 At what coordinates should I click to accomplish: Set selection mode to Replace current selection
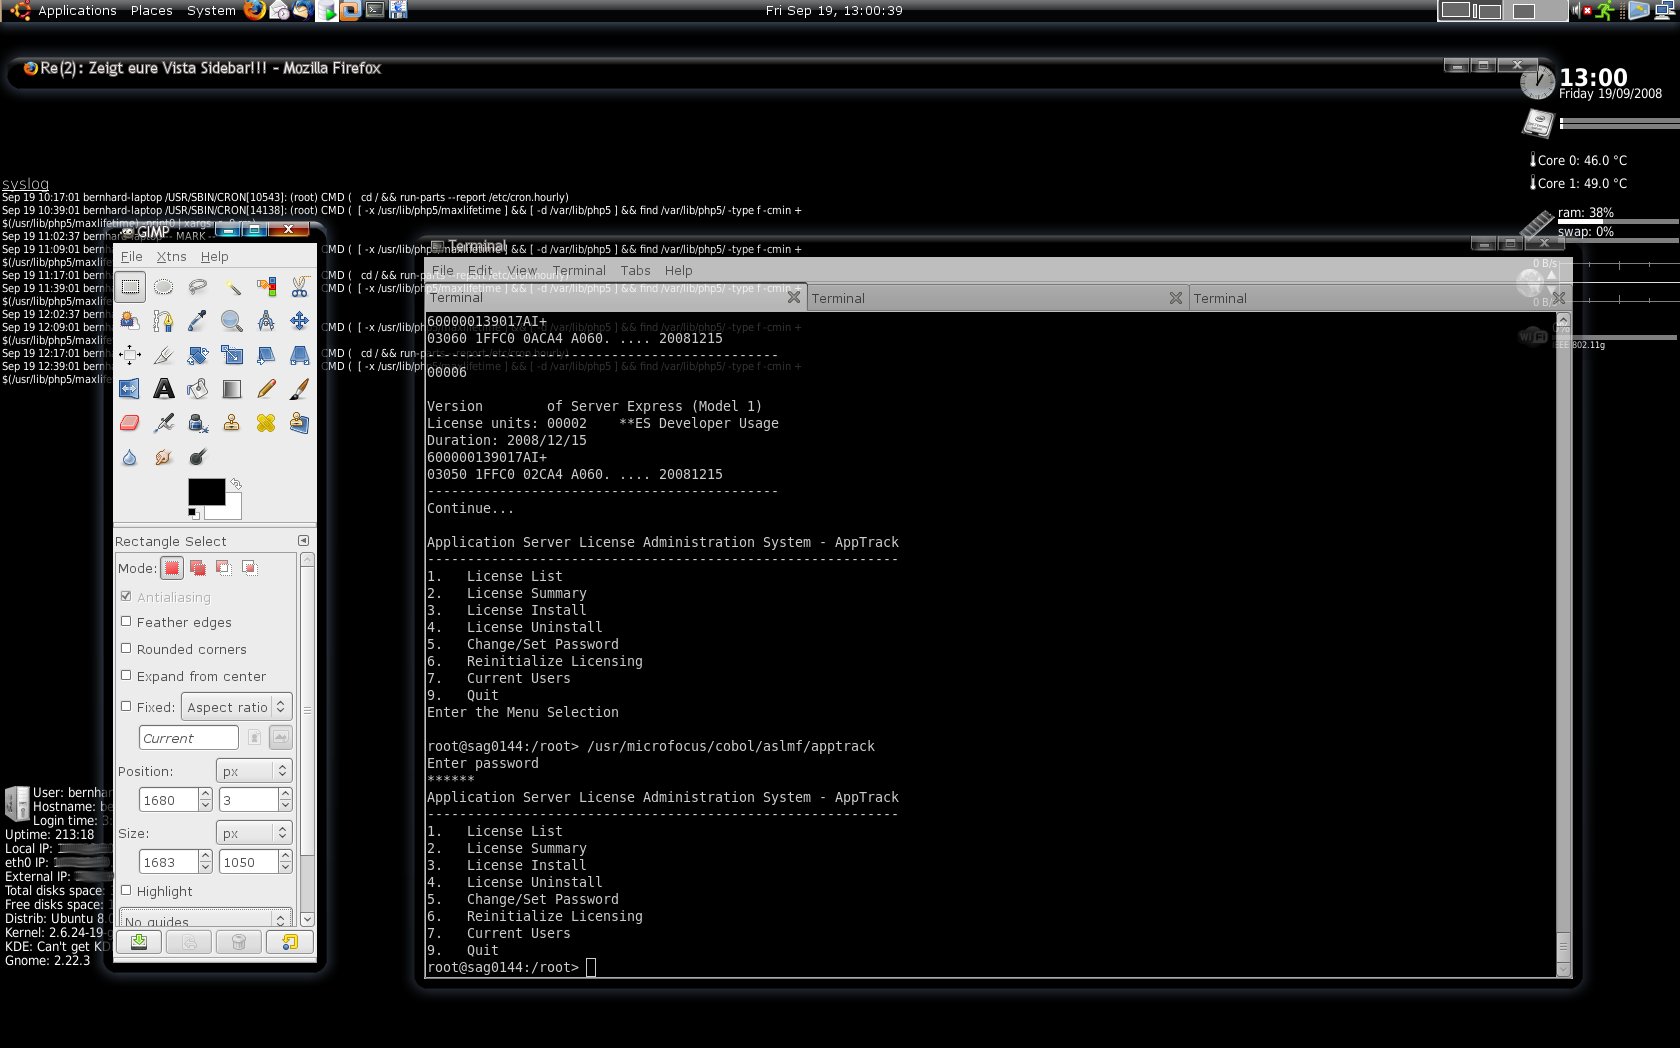click(172, 568)
